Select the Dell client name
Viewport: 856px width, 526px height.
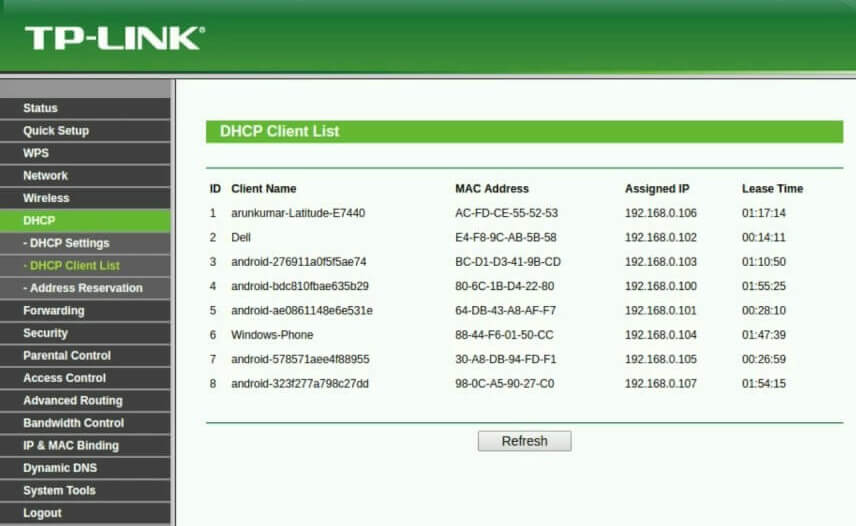pos(241,237)
